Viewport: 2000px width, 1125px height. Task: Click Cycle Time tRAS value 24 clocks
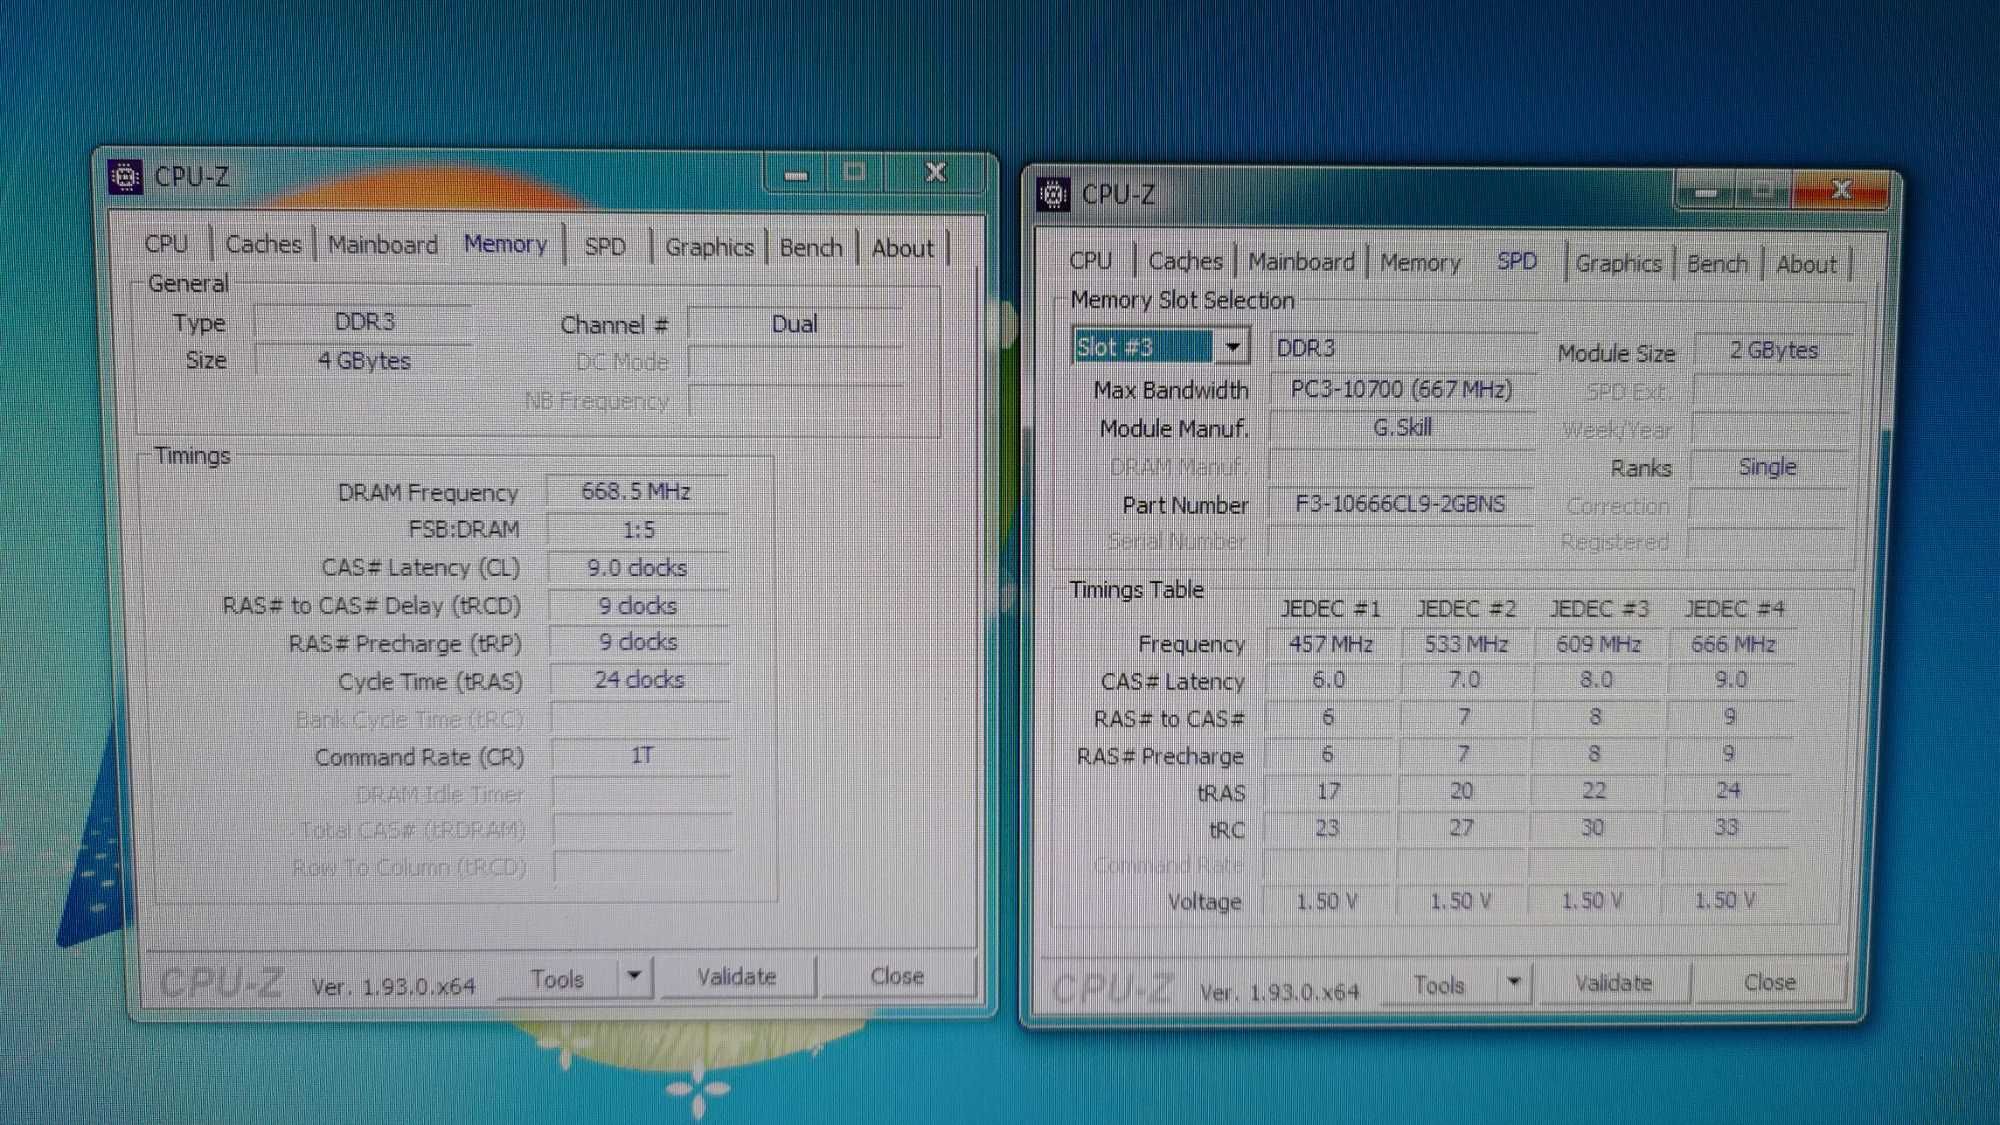(640, 680)
